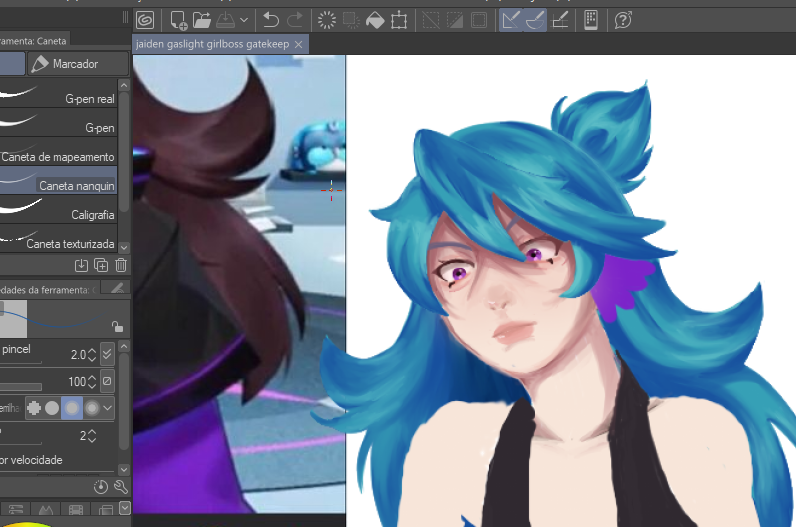Click brush size 2.0 stepper arrows
Screen dimensions: 796x527
coord(92,354)
